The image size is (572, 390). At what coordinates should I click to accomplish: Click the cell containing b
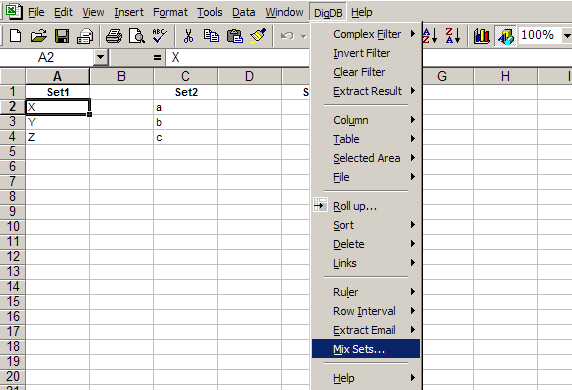tap(185, 122)
